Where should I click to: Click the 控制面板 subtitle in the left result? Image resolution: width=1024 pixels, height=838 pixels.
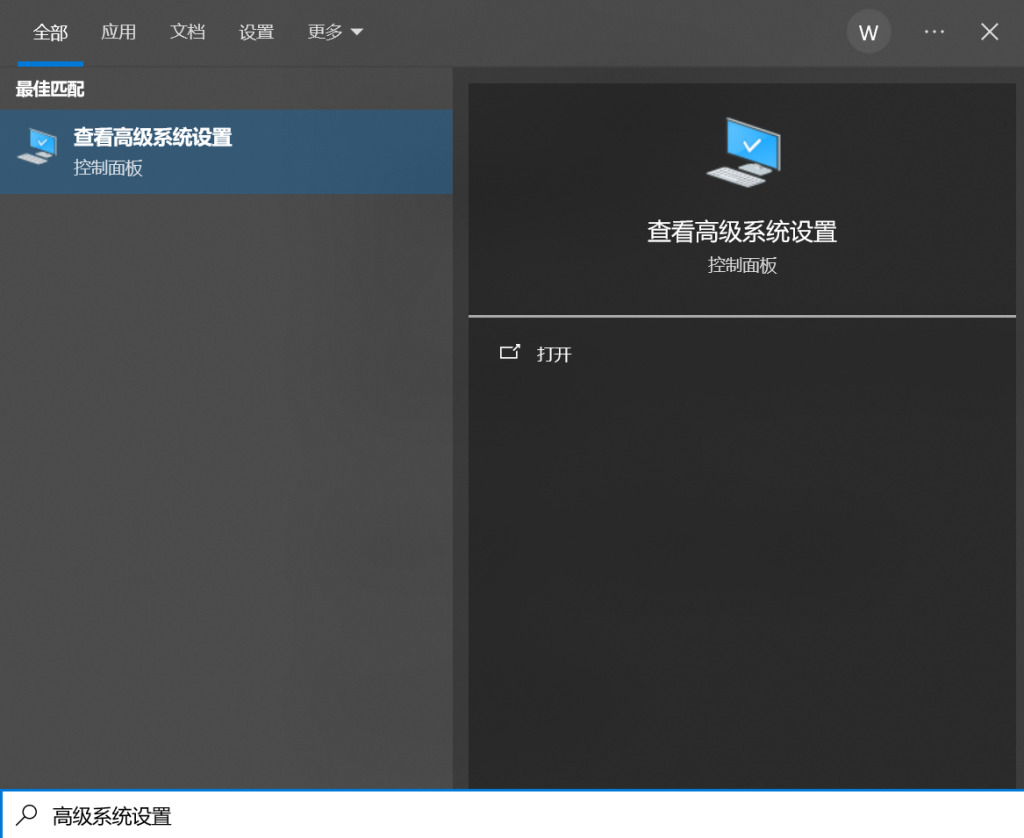[108, 168]
